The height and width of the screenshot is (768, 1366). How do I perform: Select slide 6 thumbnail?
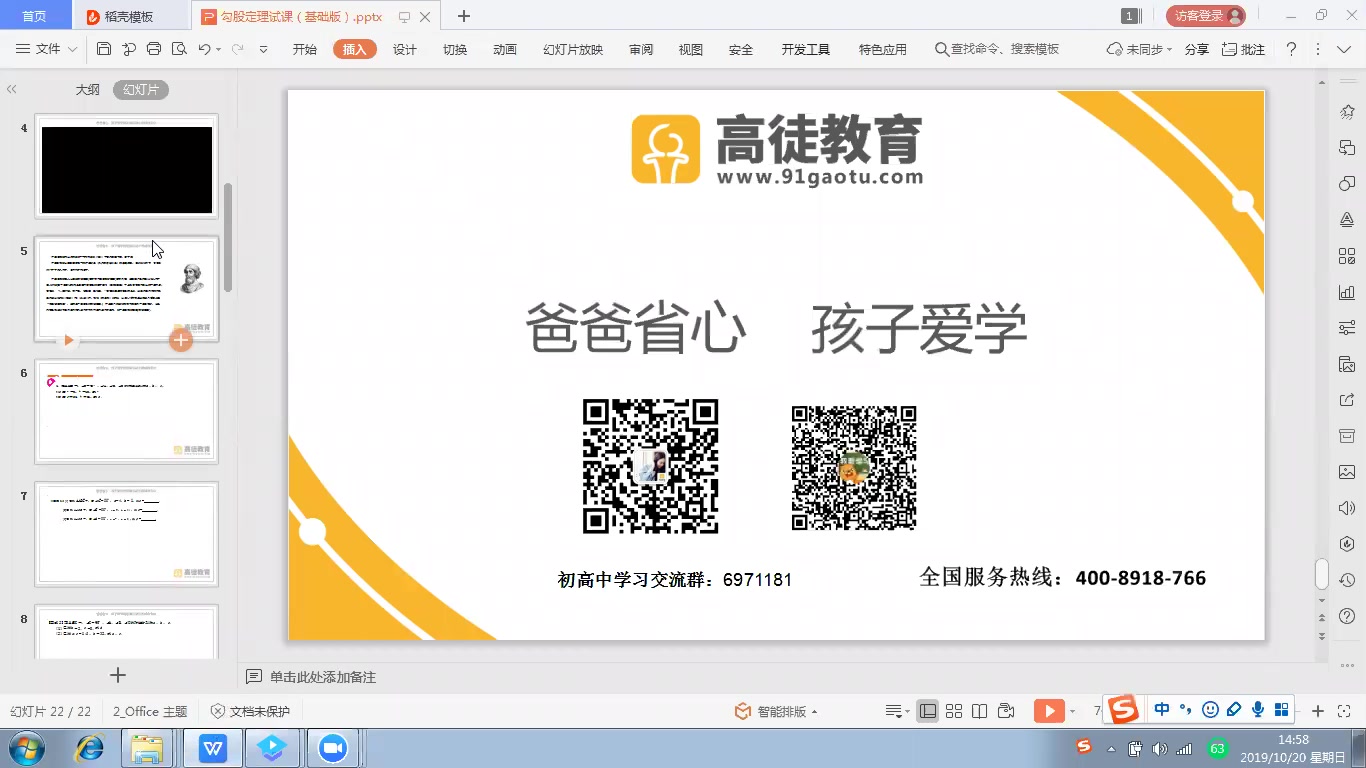127,412
